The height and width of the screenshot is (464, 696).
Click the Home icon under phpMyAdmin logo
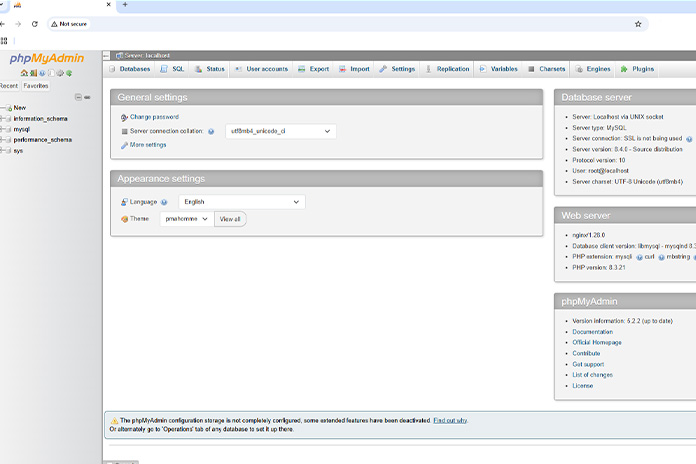coord(24,73)
